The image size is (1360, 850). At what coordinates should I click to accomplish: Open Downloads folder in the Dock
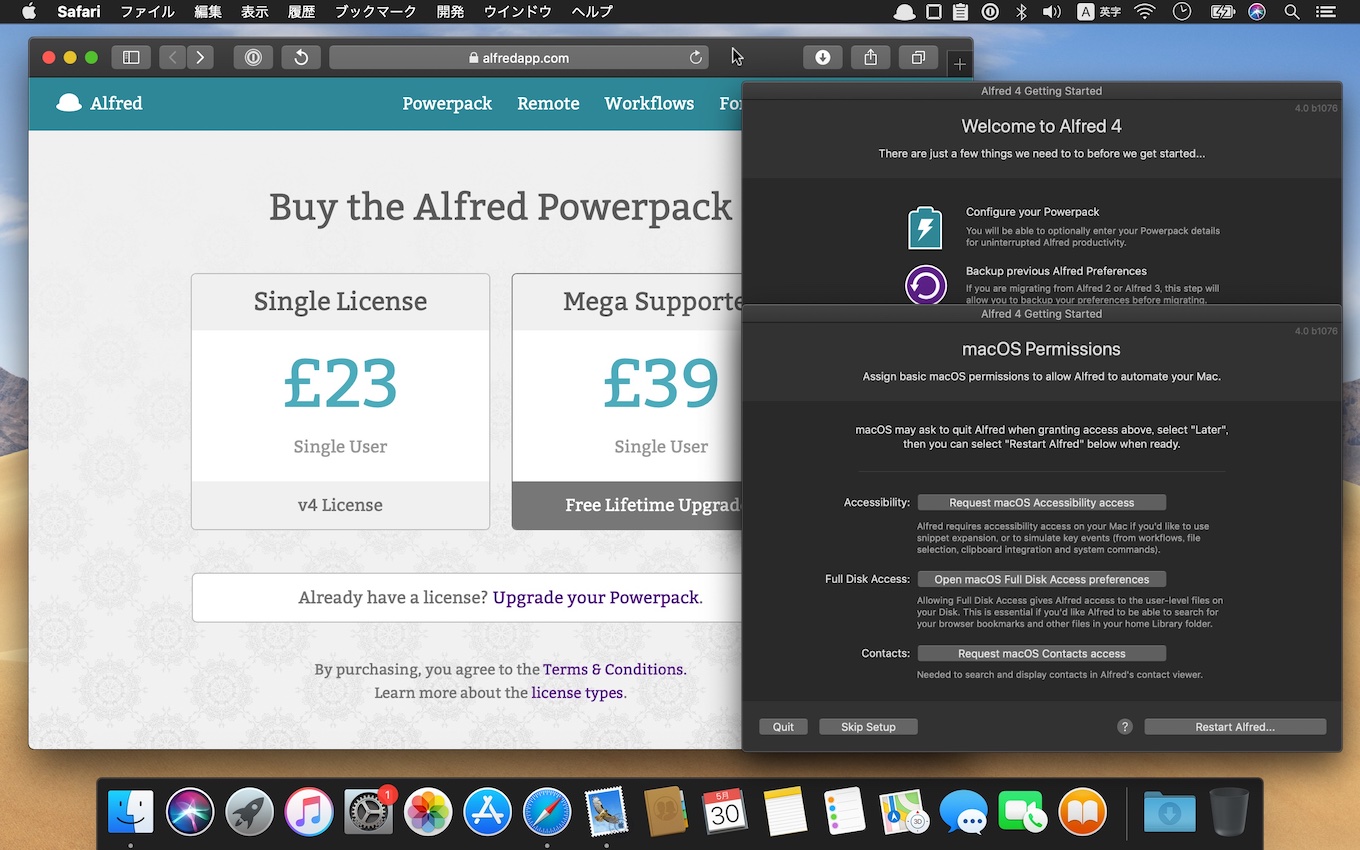(1170, 811)
